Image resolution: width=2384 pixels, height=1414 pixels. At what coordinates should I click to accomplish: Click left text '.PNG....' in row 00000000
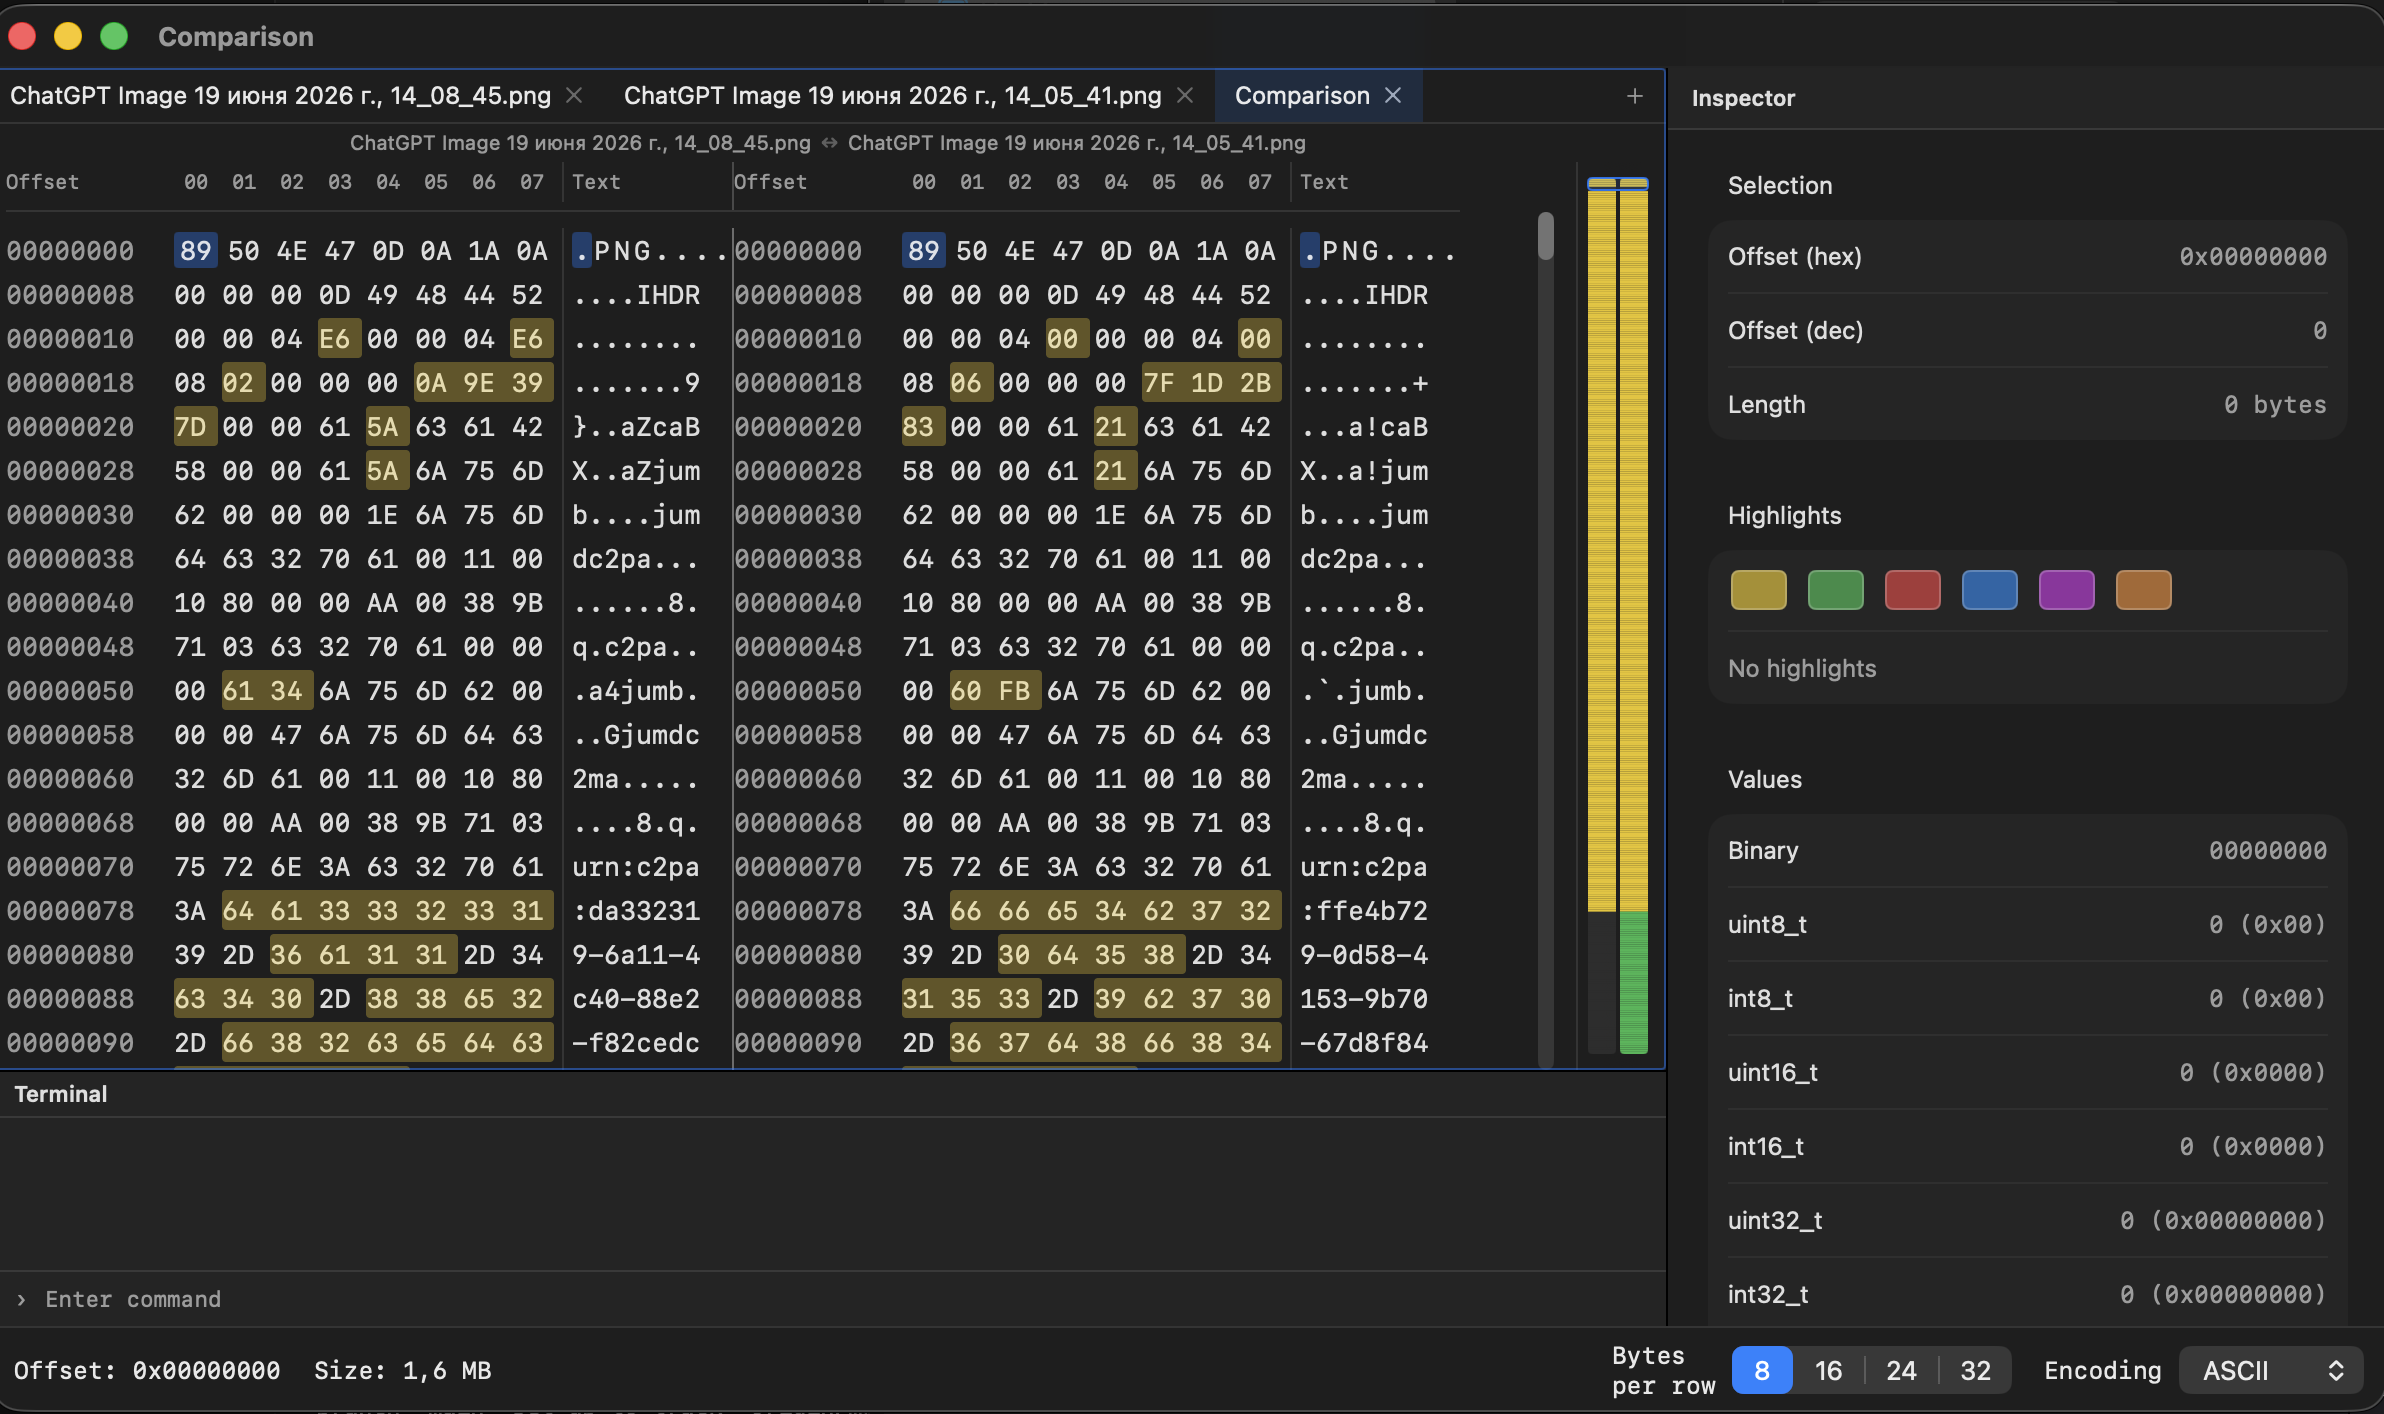point(650,250)
